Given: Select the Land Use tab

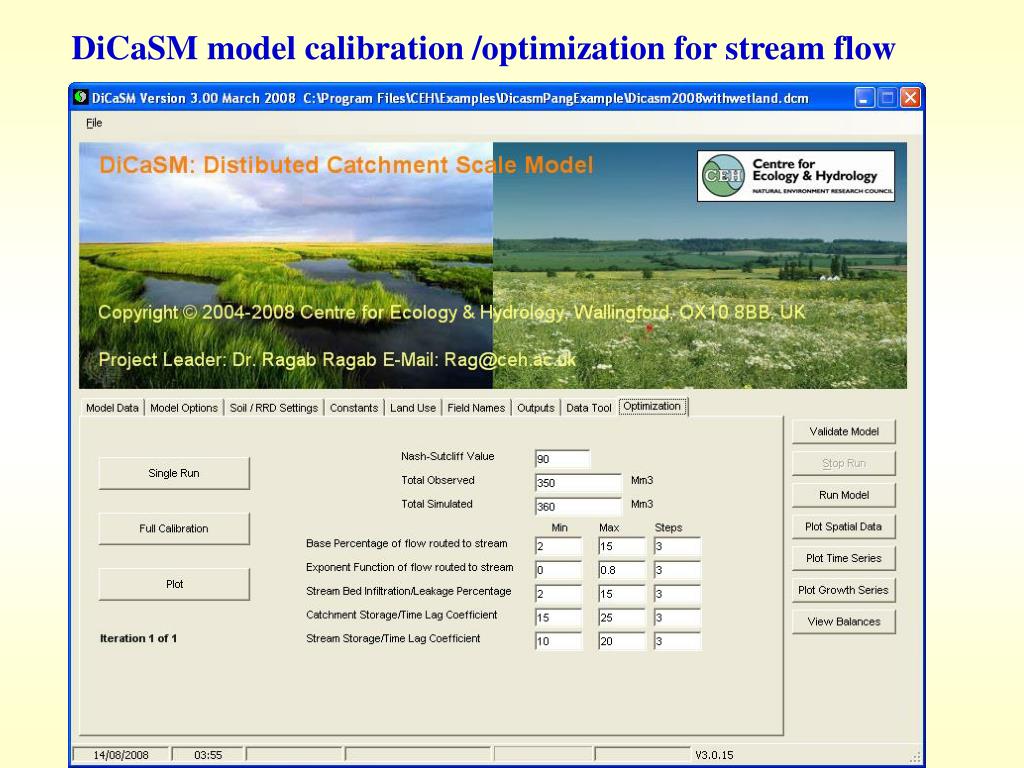Looking at the screenshot, I should 413,408.
